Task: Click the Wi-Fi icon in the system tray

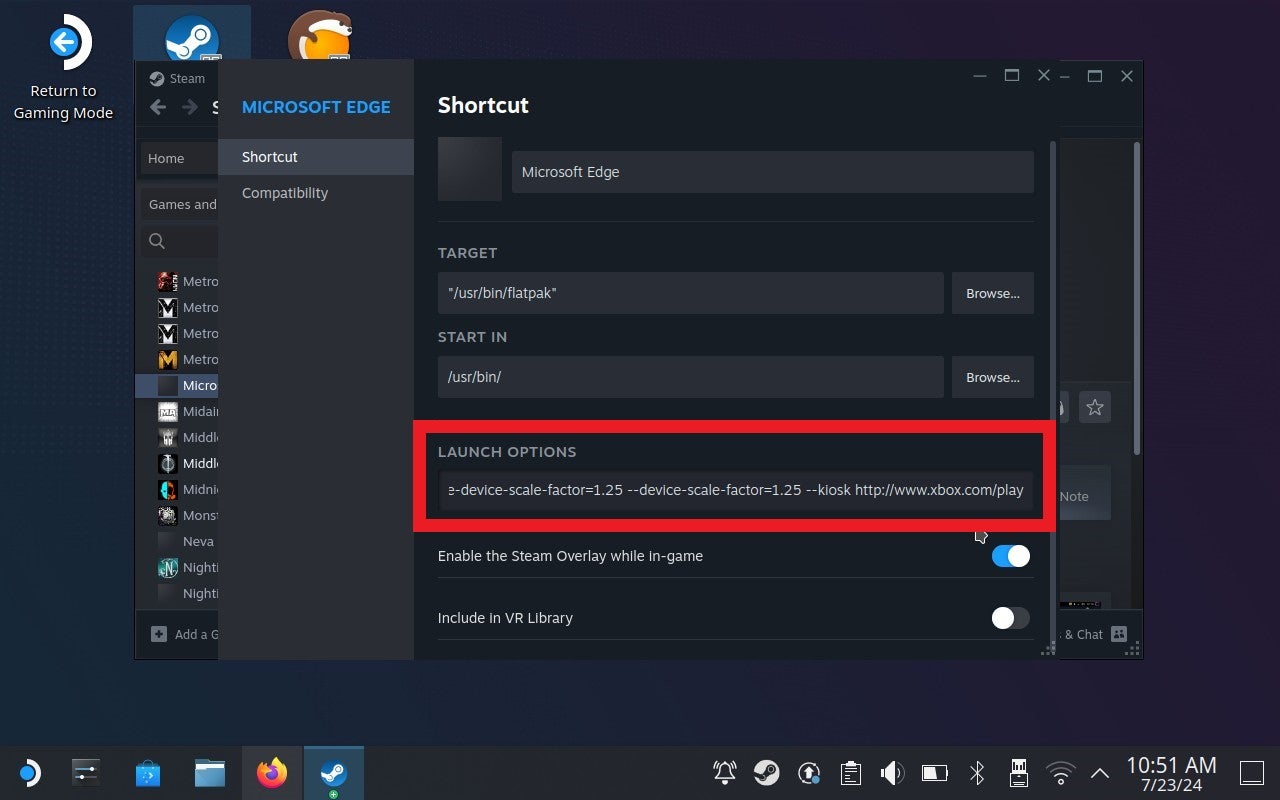Action: 1060,772
